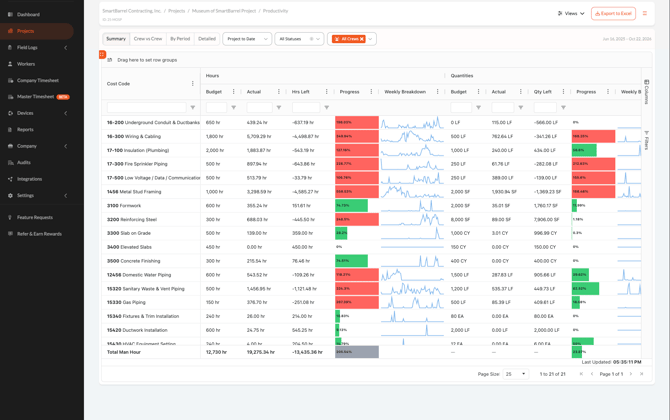
Task: Switch to the Crew vs Crew tab
Action: (x=148, y=39)
